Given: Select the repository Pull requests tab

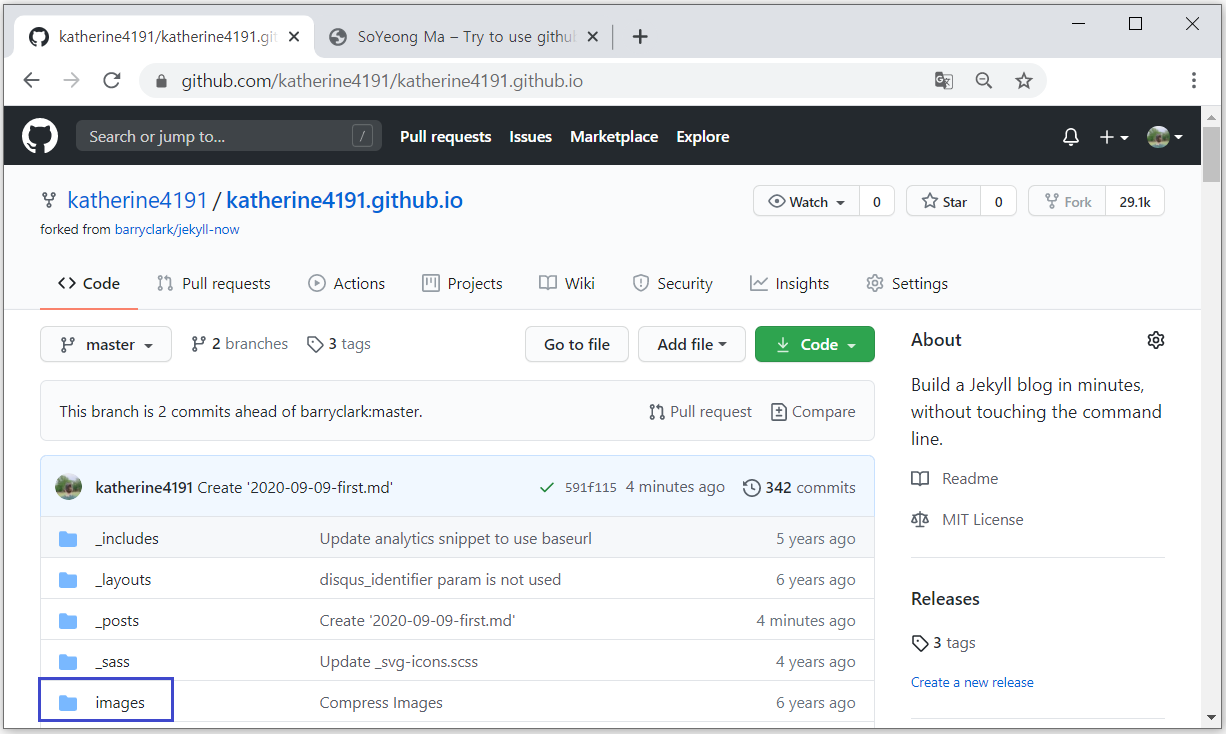Looking at the screenshot, I should (214, 283).
